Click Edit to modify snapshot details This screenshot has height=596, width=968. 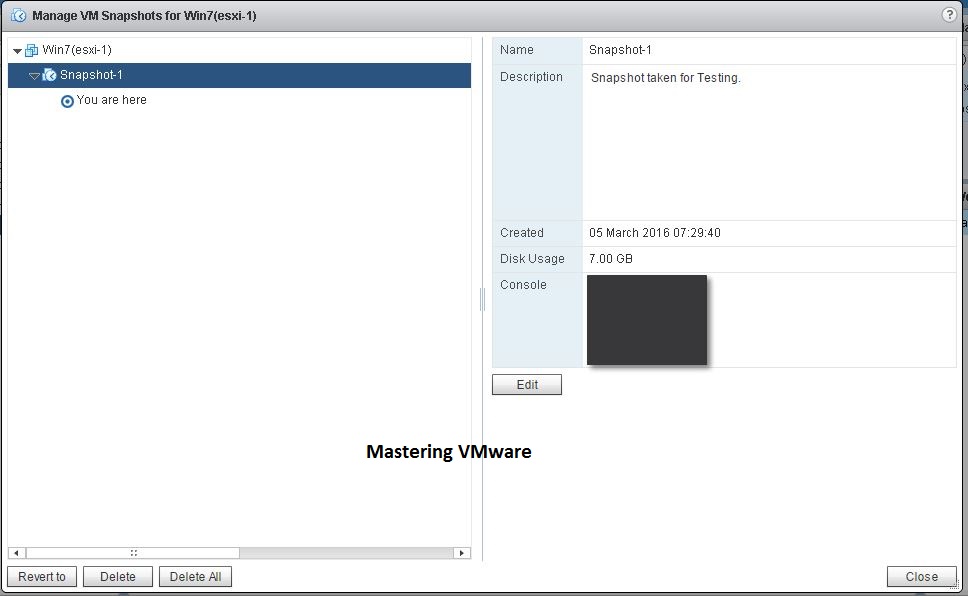click(x=527, y=384)
